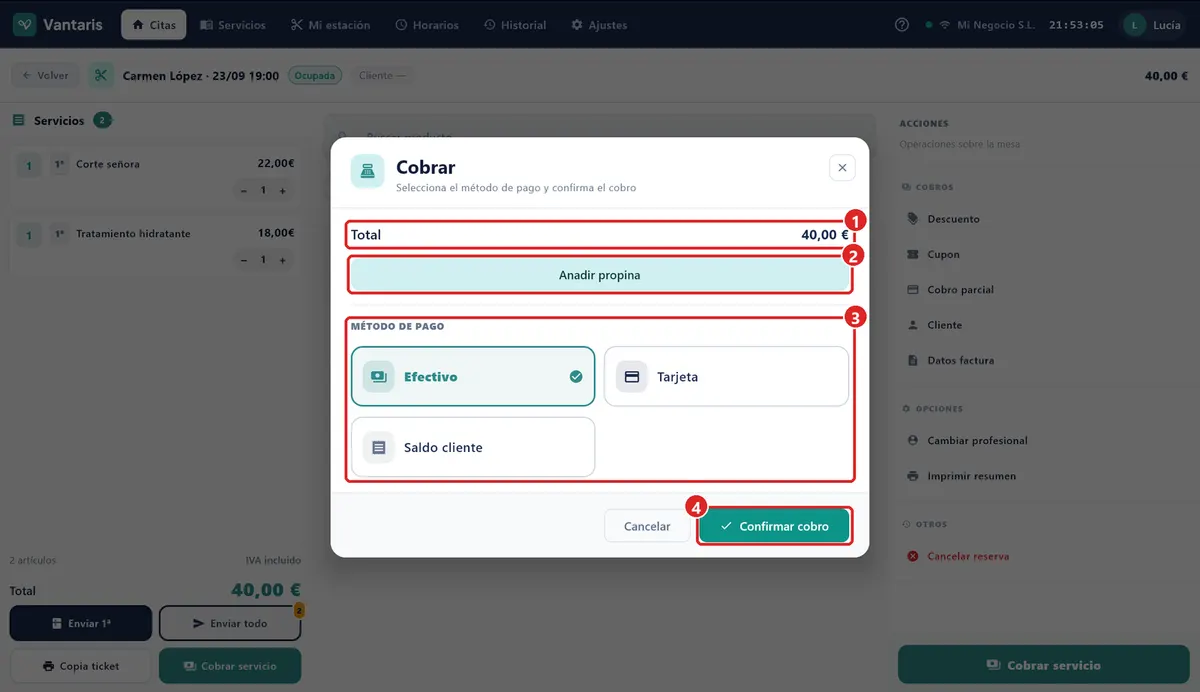This screenshot has height=692, width=1200.
Task: Print a Copia ticket
Action: coord(81,666)
